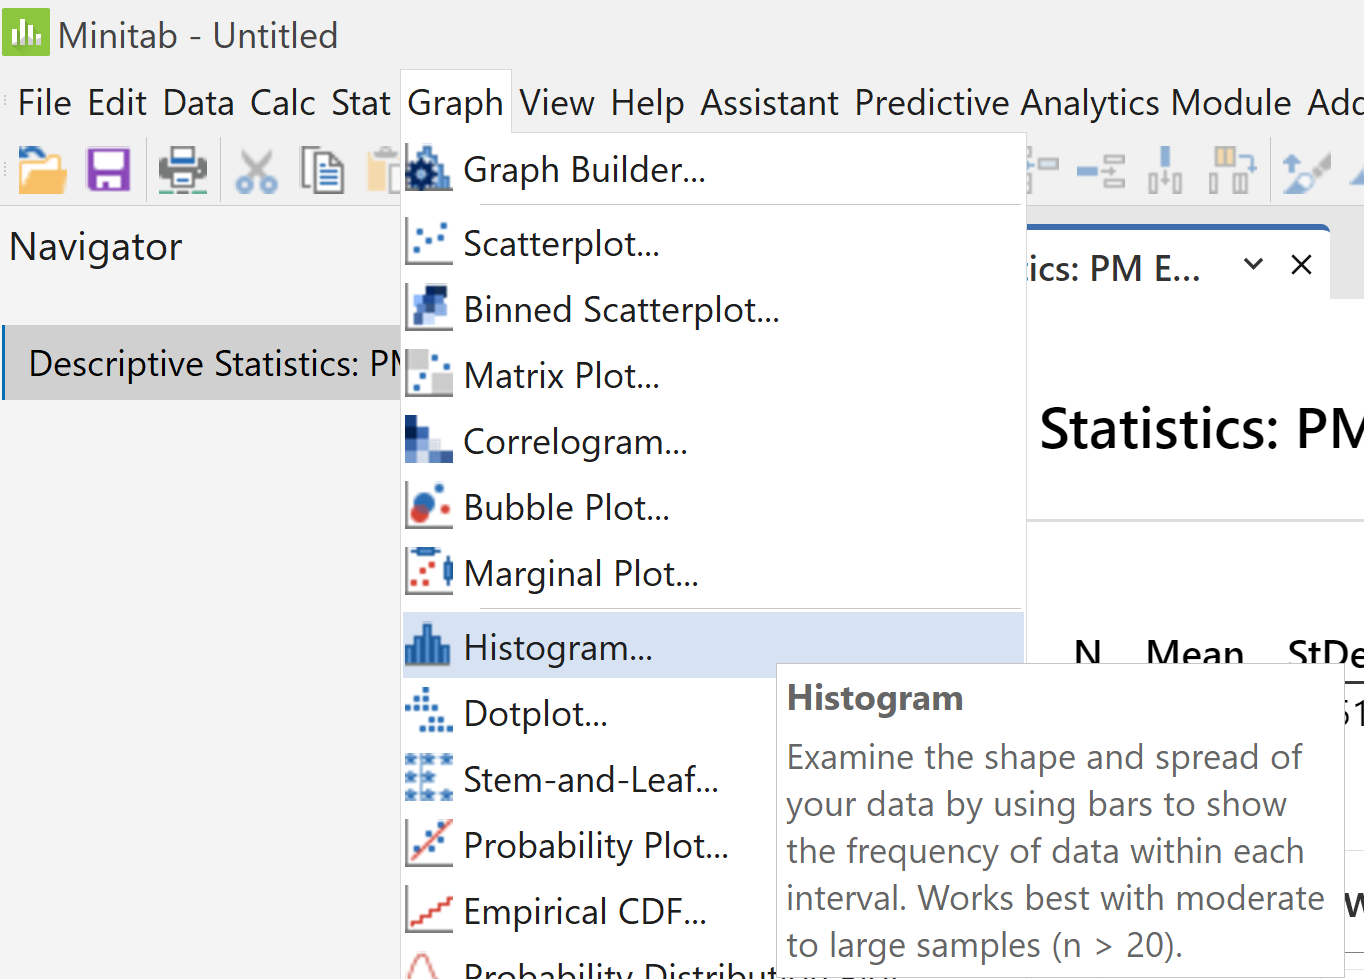Click the blue bar-column toolbar icon
This screenshot has height=979, width=1364.
pyautogui.click(x=1165, y=170)
